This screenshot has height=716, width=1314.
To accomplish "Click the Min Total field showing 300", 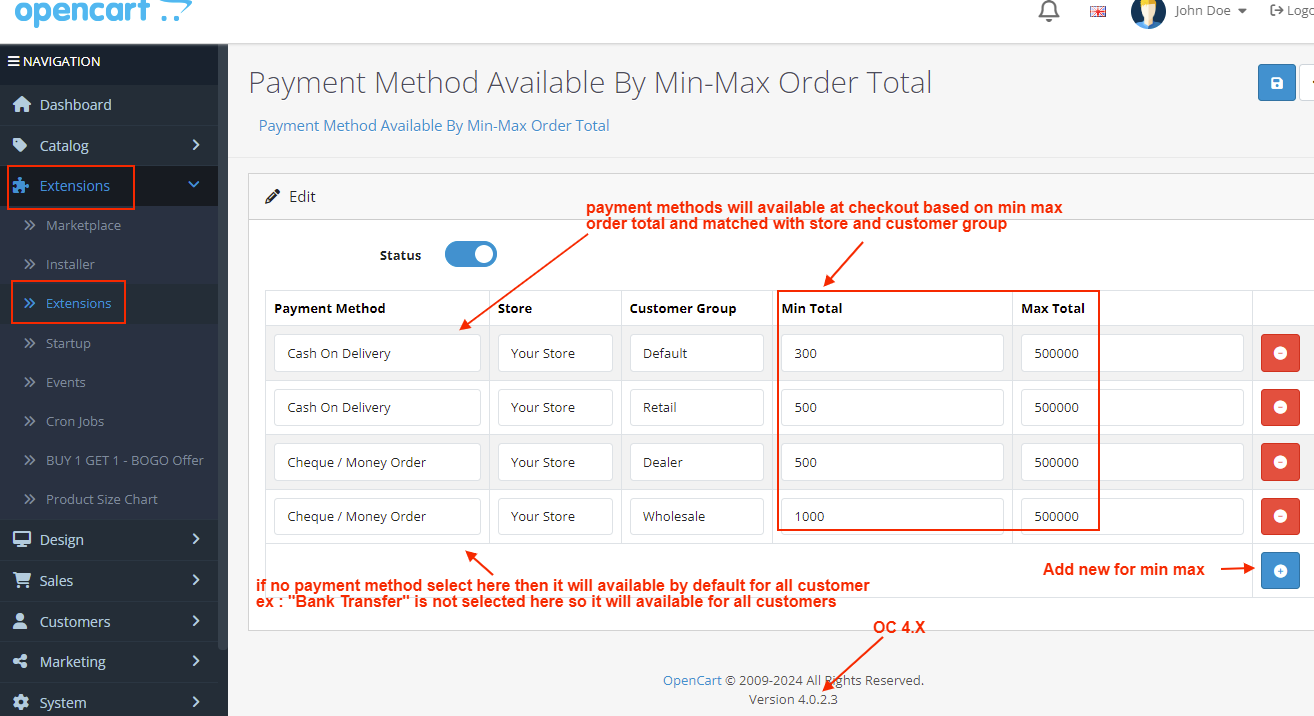I will click(892, 353).
